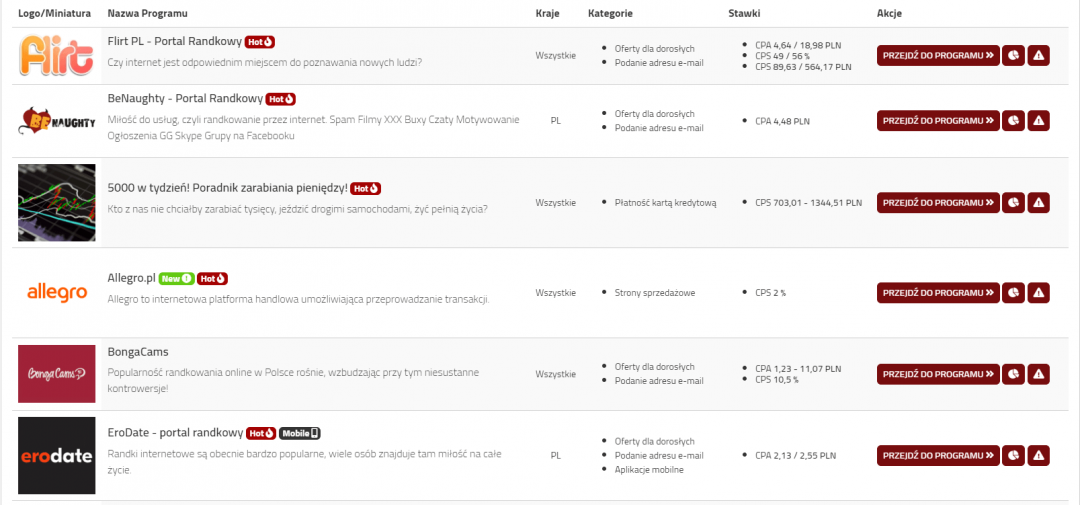Click warning triangle icon for Allegro.pl
Screen dimensions: 1080x505
click(1038, 293)
